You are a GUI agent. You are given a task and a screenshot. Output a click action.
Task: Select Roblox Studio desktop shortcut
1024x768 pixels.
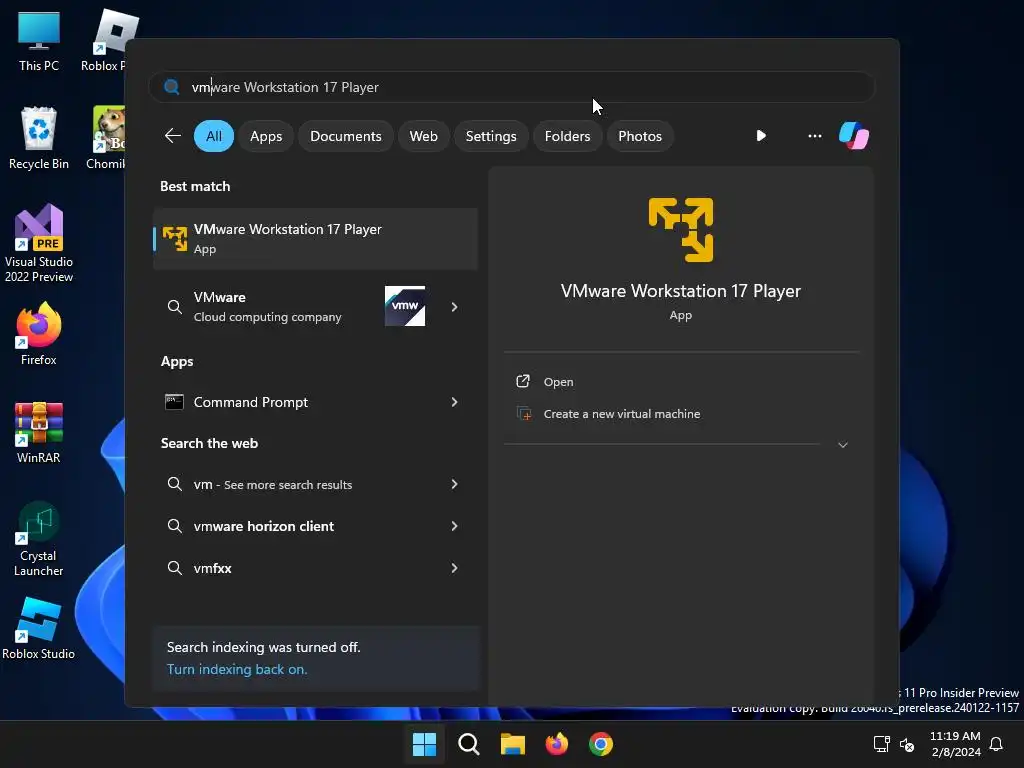click(39, 628)
